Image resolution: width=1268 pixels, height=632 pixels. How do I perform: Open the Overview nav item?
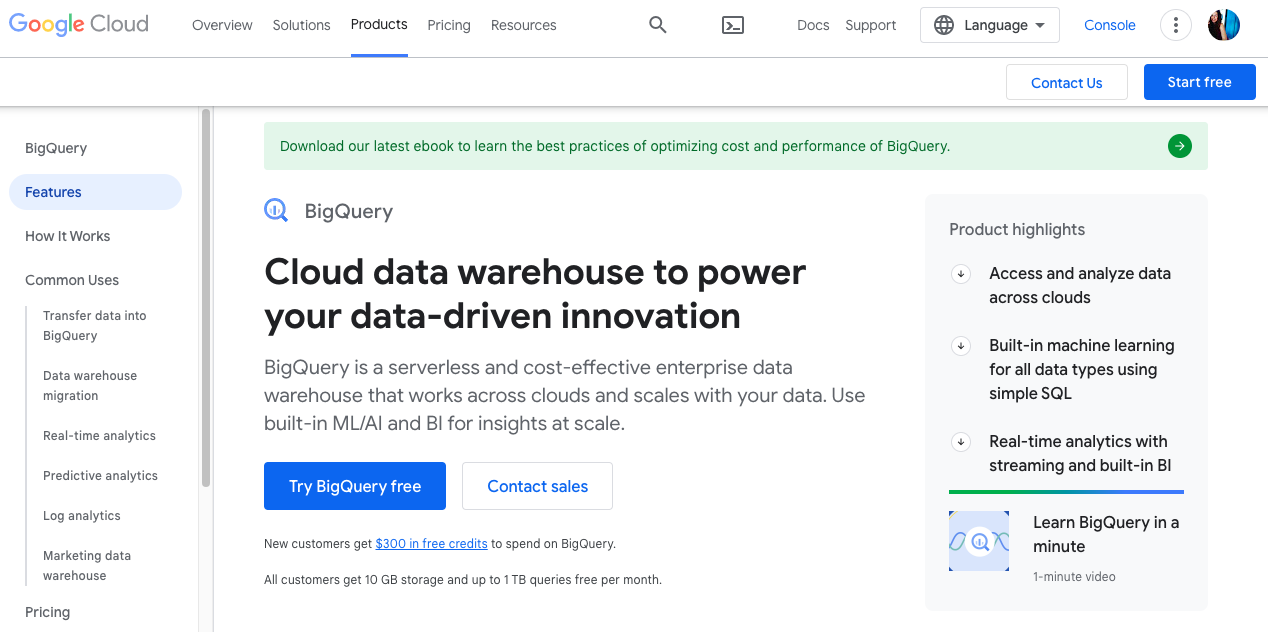point(222,25)
